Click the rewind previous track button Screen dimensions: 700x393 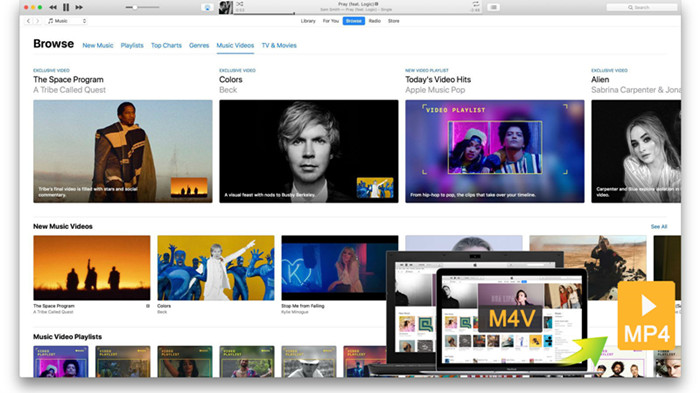coord(53,7)
